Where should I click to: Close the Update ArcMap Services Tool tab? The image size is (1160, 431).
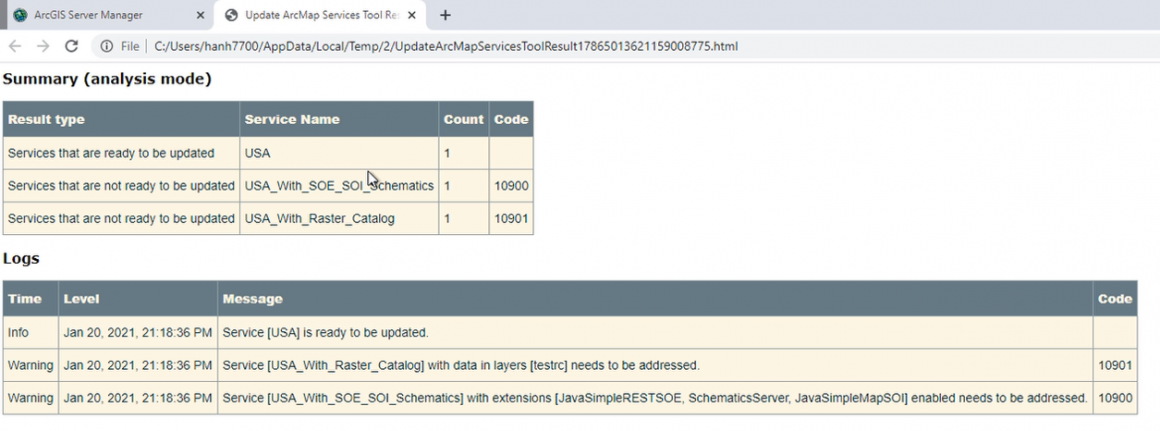coord(411,15)
